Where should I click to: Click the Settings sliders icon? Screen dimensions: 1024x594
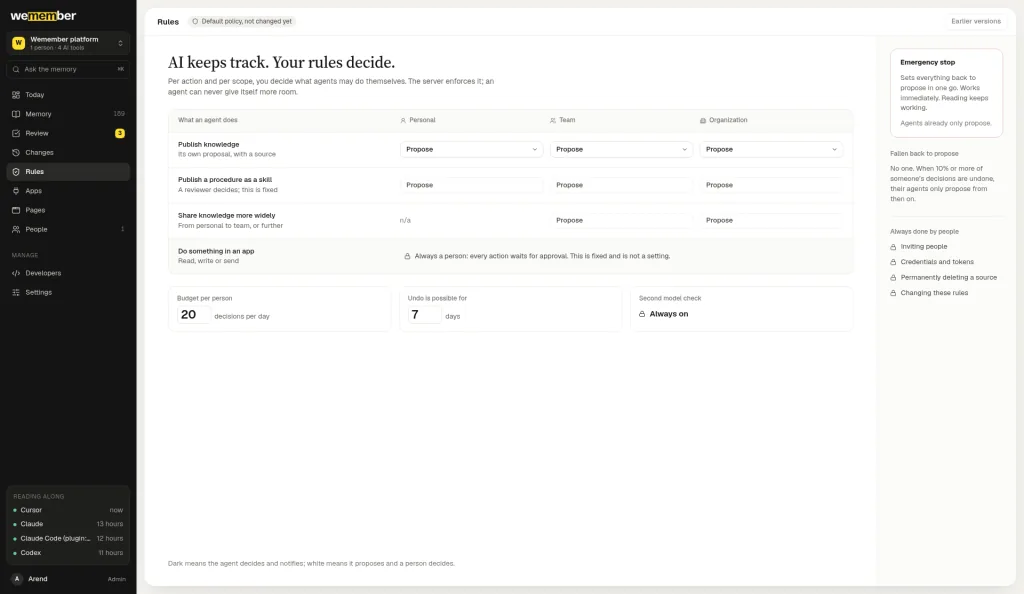(16, 292)
